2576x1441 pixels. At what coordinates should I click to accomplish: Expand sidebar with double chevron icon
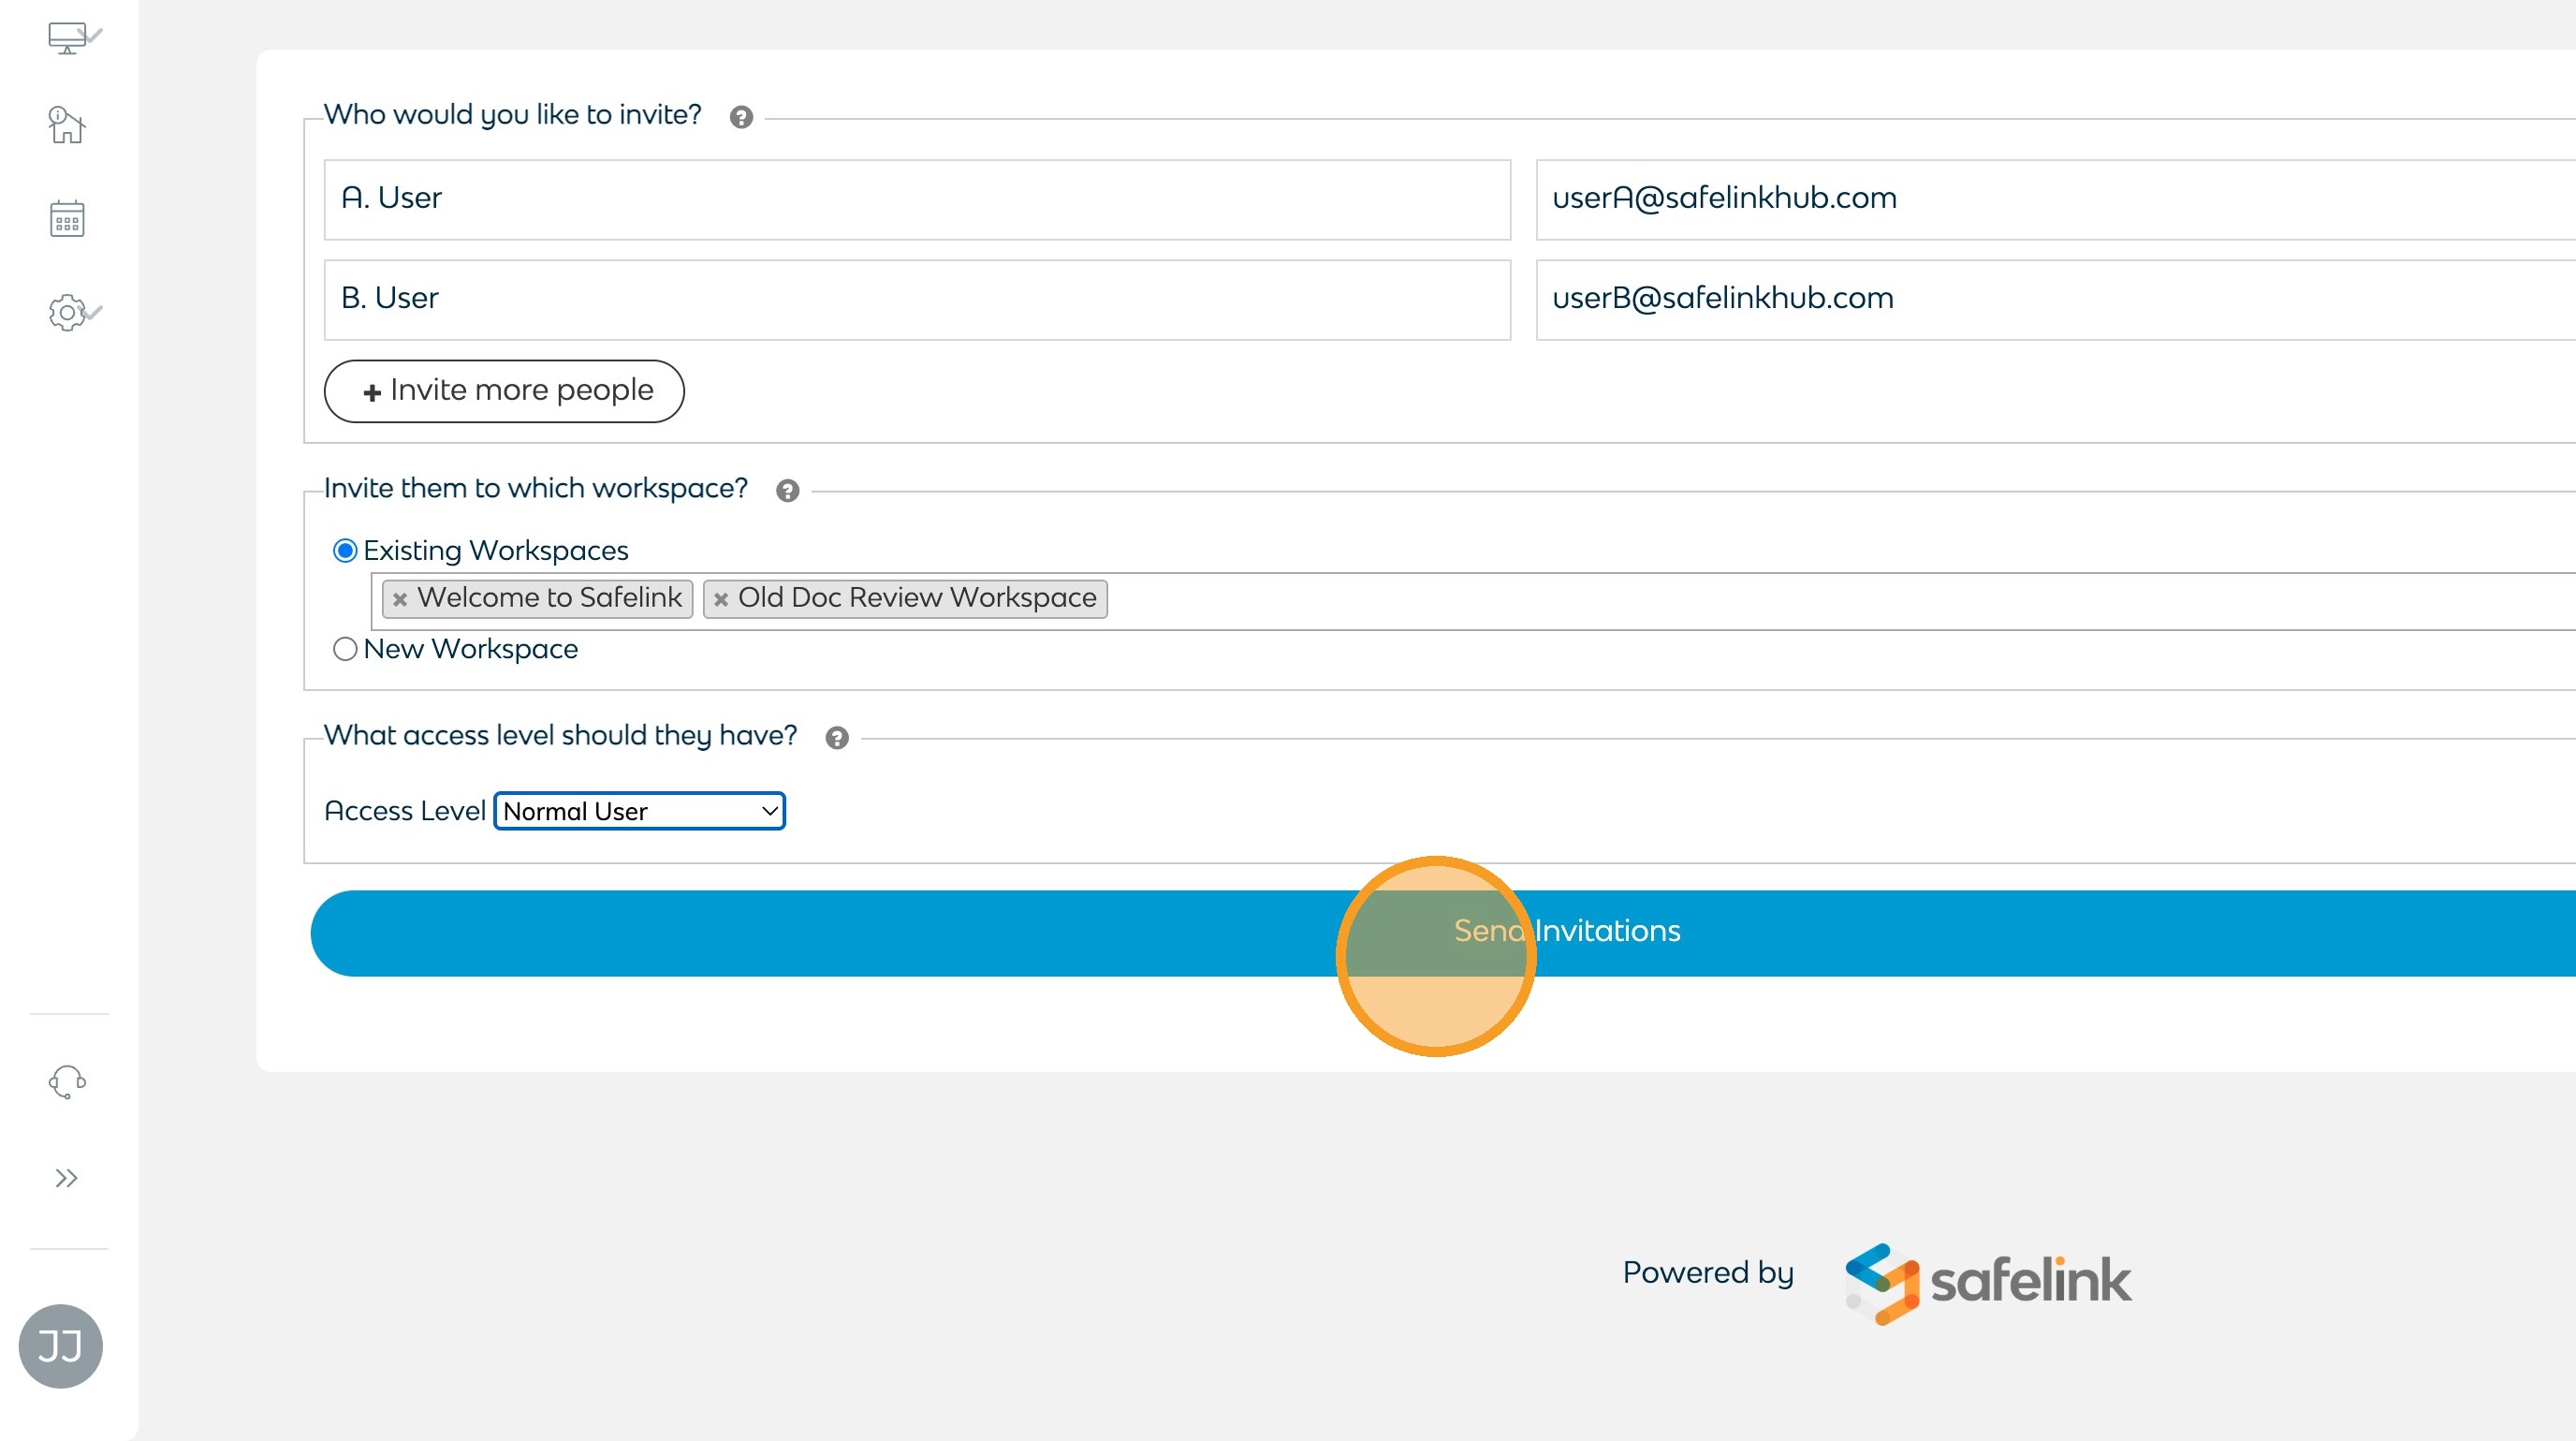point(66,1178)
